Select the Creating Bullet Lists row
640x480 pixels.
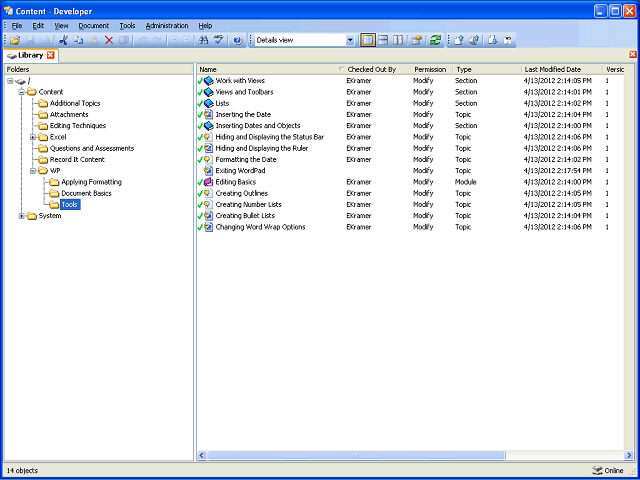click(x=410, y=216)
